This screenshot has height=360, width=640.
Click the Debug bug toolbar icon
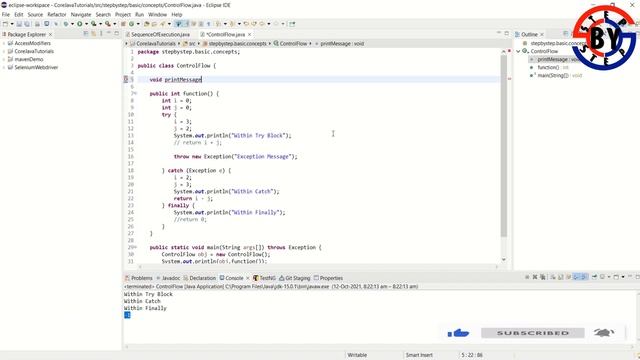tap(66, 24)
